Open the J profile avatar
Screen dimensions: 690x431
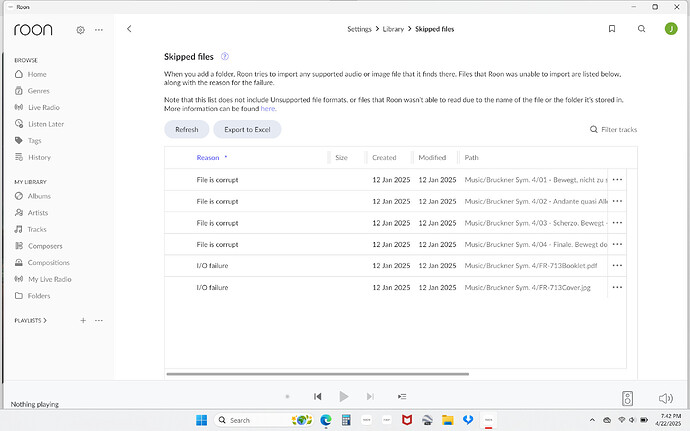(671, 29)
